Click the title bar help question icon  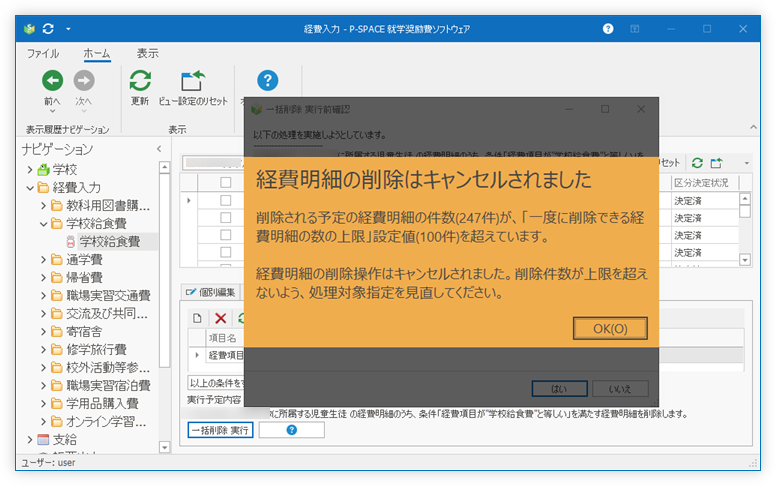pos(608,29)
